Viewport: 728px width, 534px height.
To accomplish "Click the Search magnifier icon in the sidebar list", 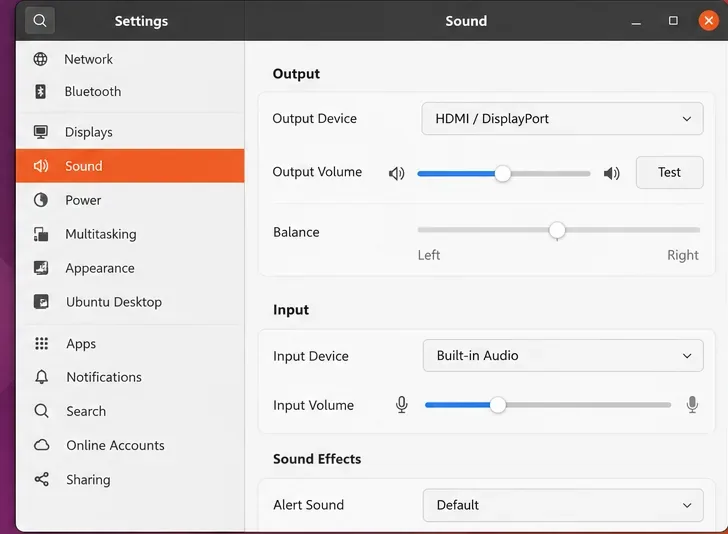I will (41, 411).
